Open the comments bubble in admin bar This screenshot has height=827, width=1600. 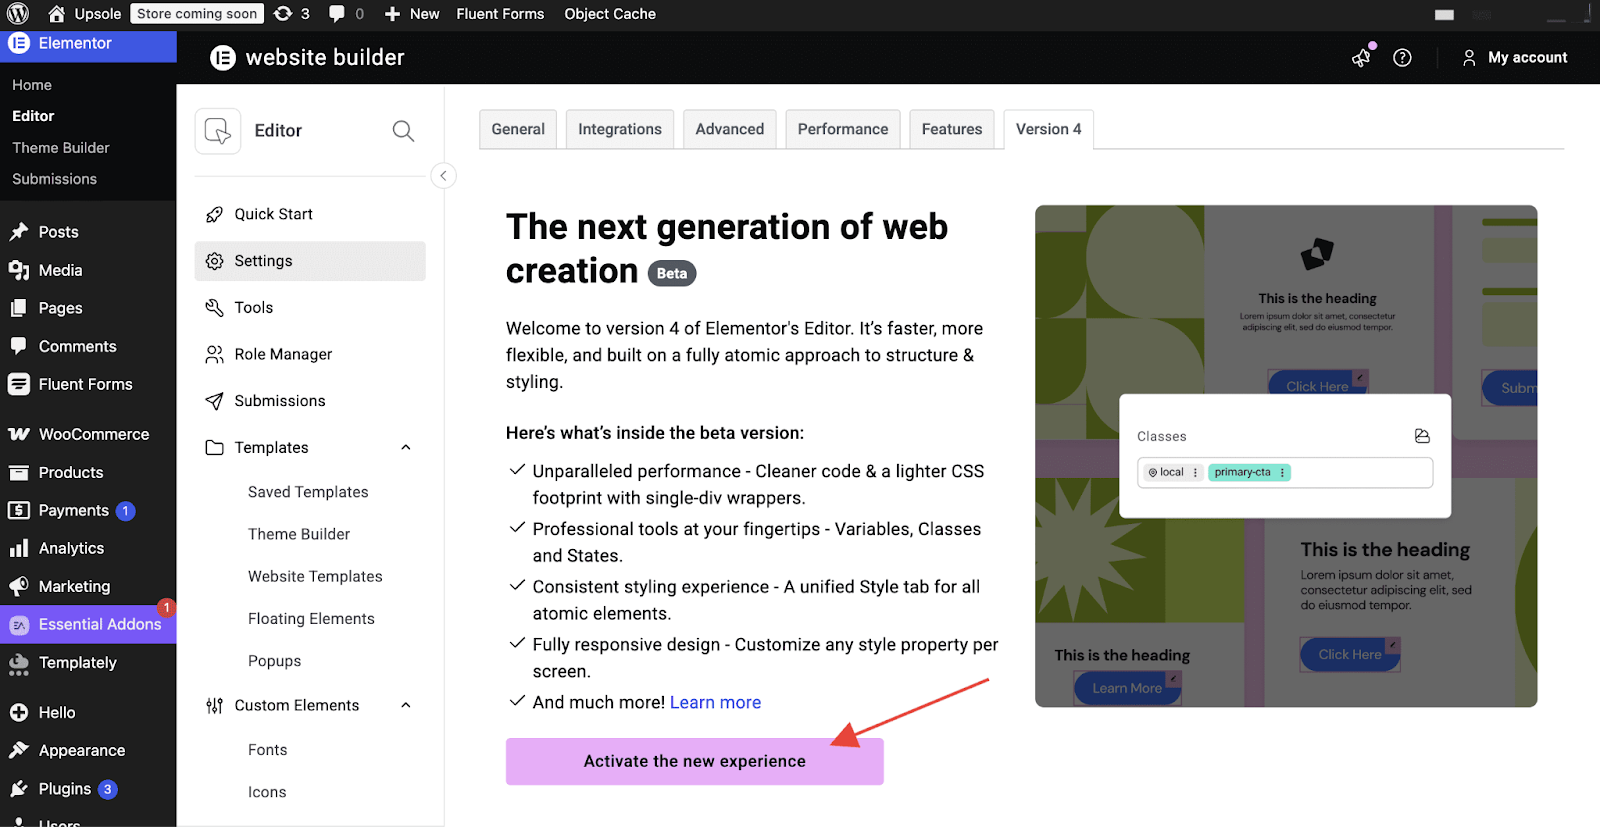[346, 14]
